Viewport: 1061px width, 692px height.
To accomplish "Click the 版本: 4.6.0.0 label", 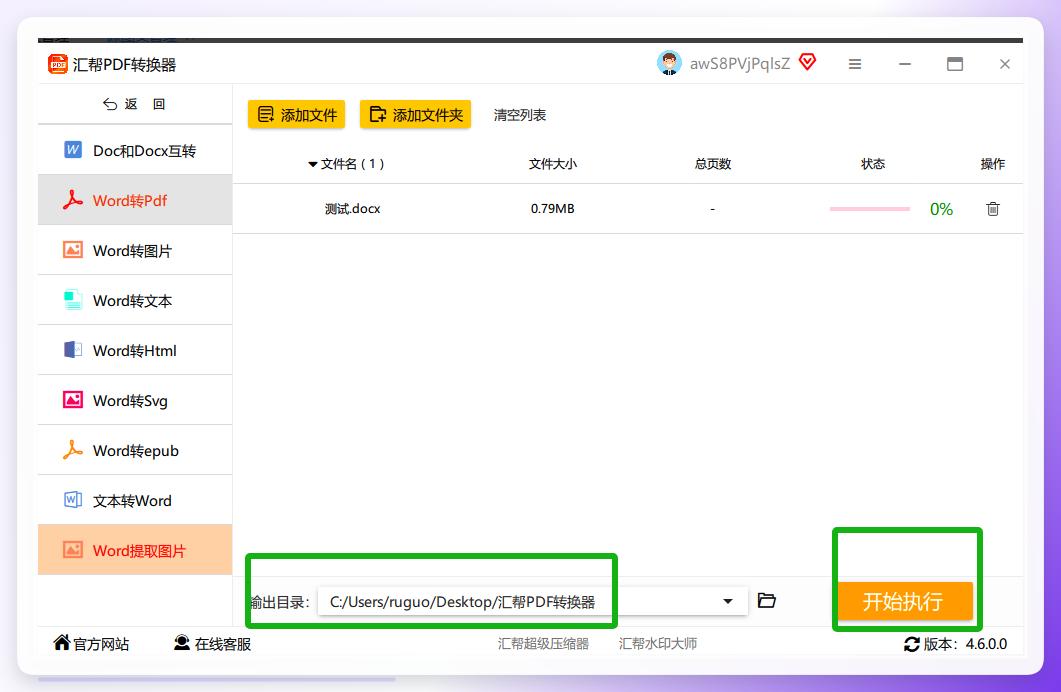I will pos(965,644).
